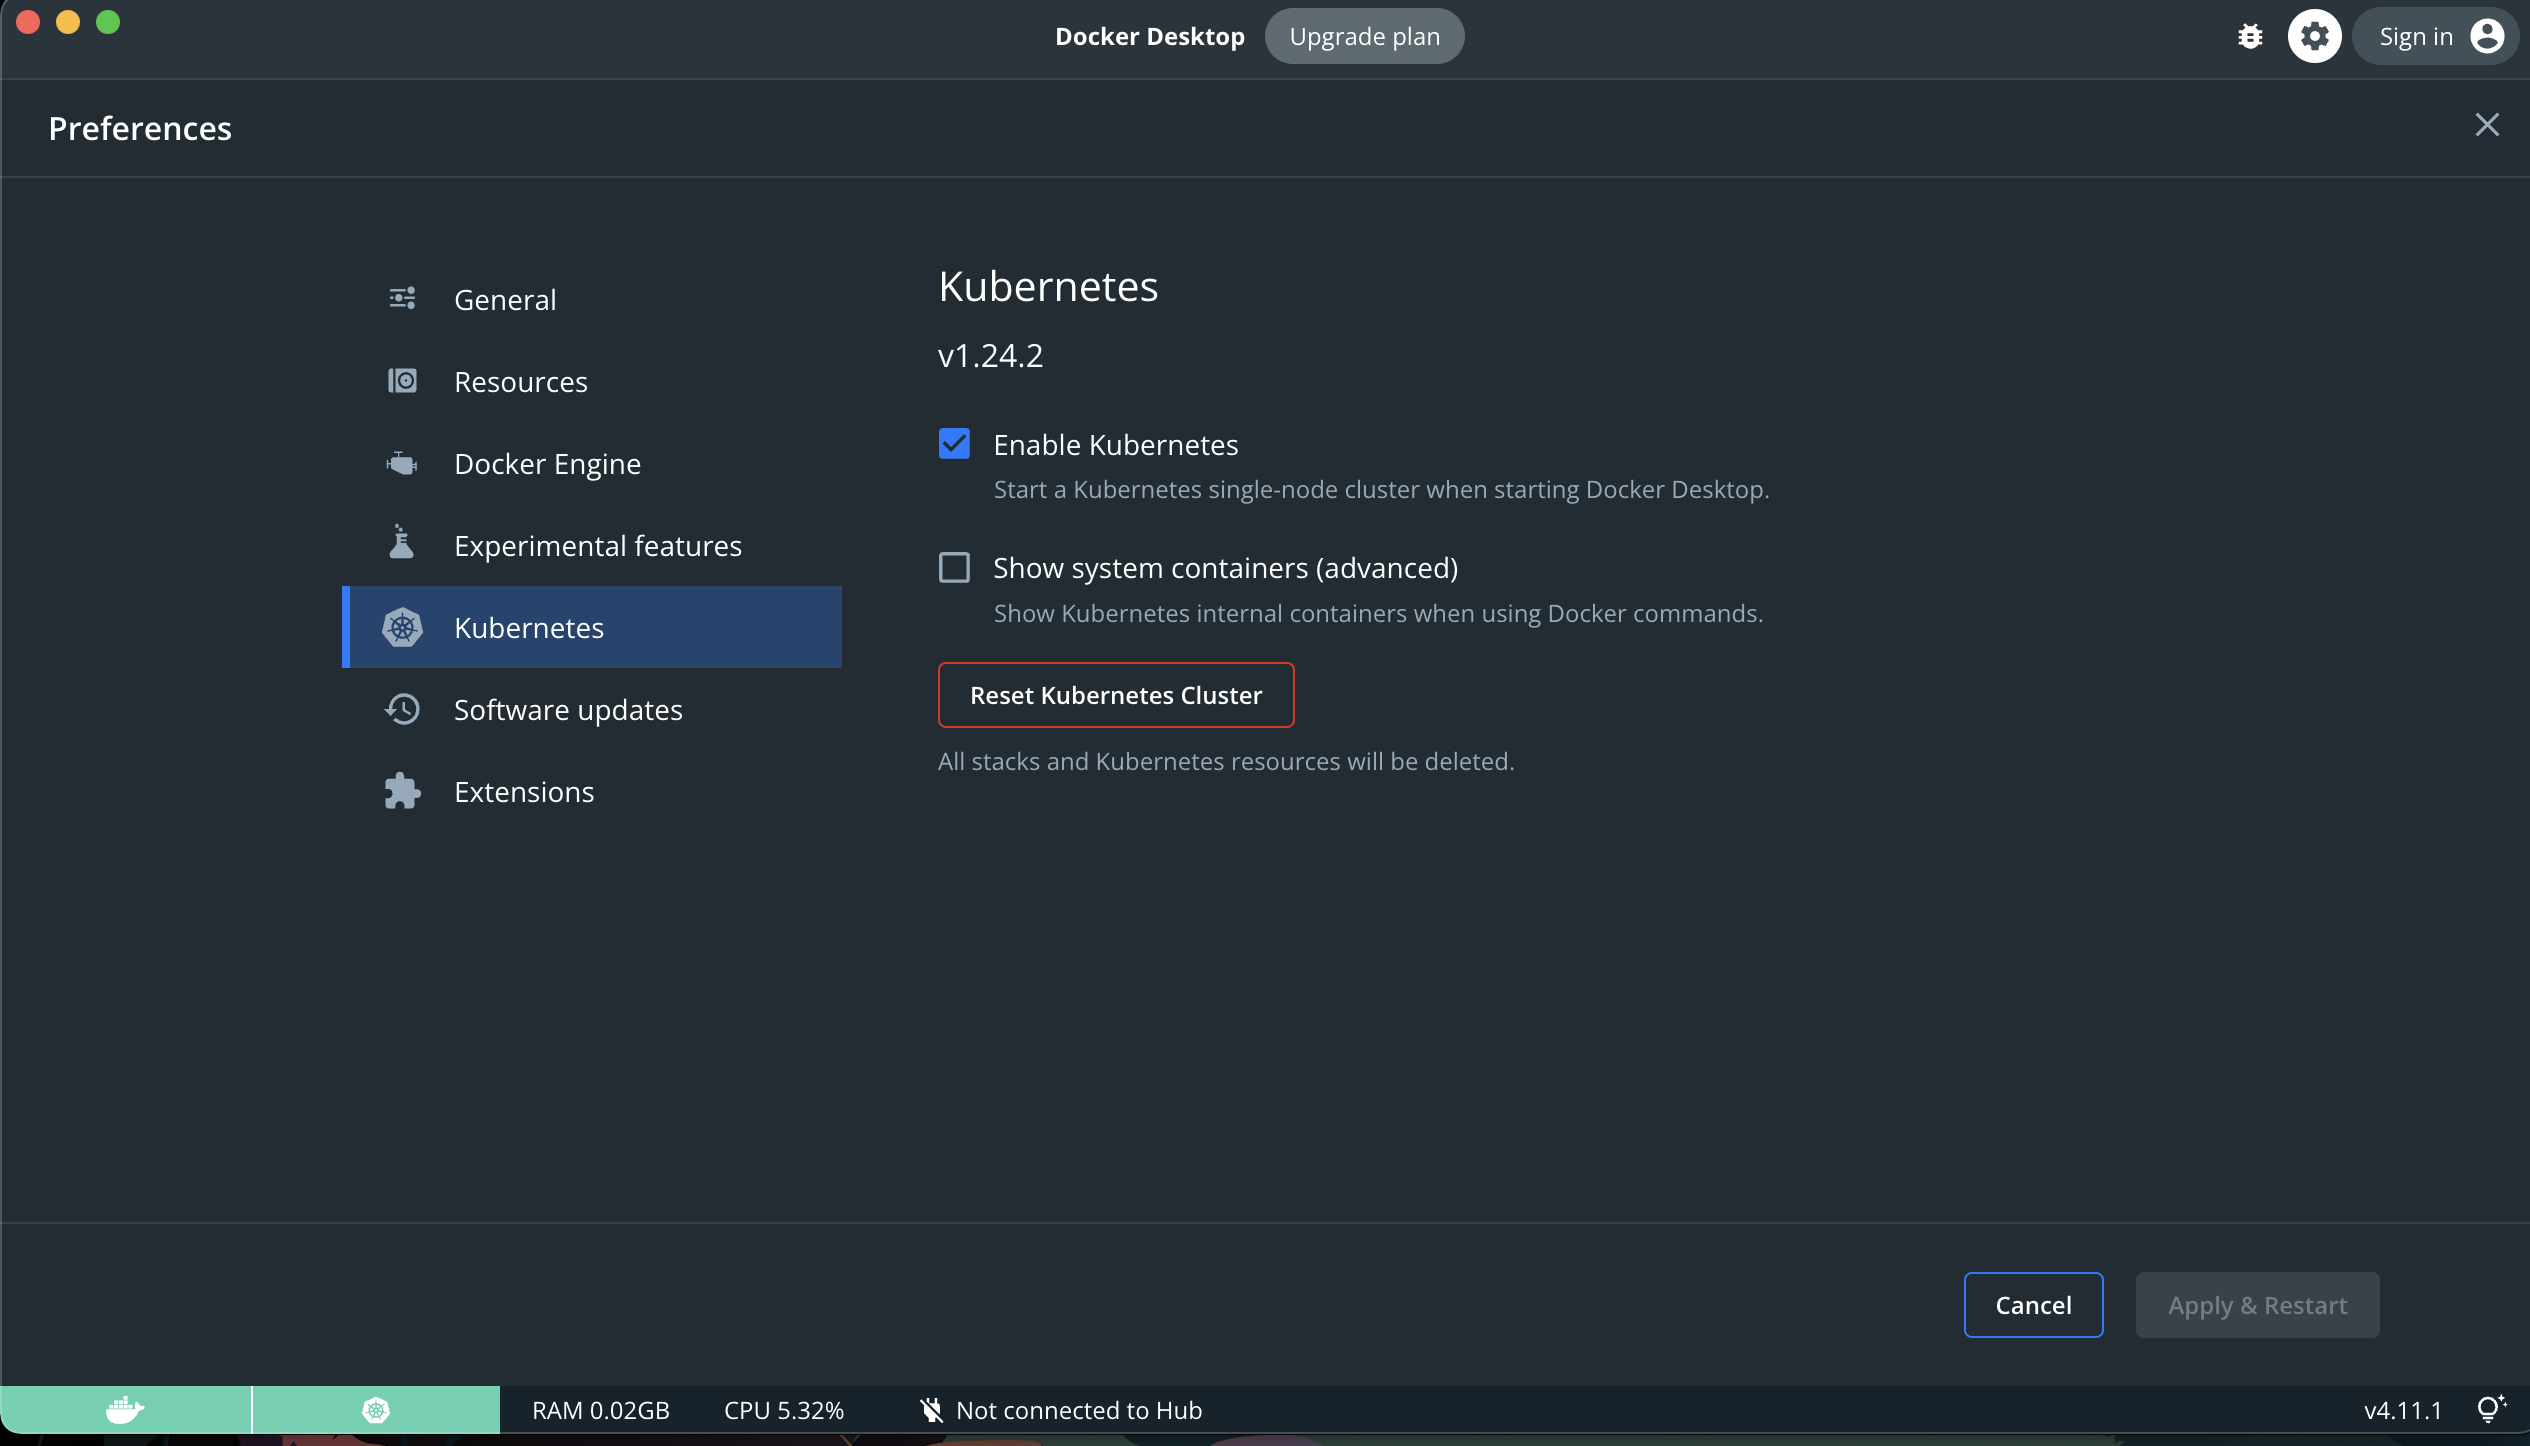Click the 'Start a Kubernetes single-node cluster' description
The height and width of the screenshot is (1446, 2530).
coord(1381,490)
